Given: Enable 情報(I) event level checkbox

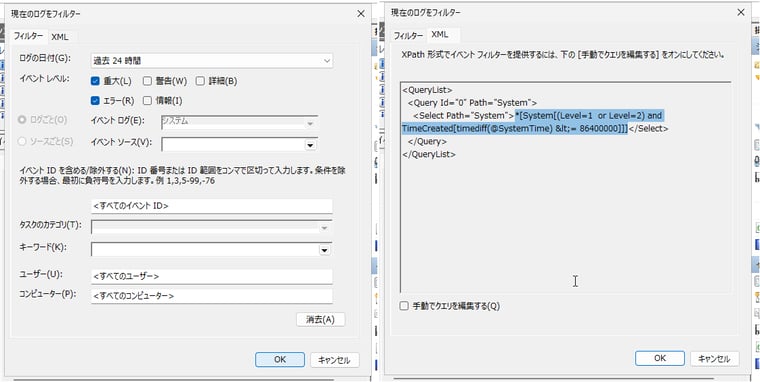Looking at the screenshot, I should tap(147, 101).
